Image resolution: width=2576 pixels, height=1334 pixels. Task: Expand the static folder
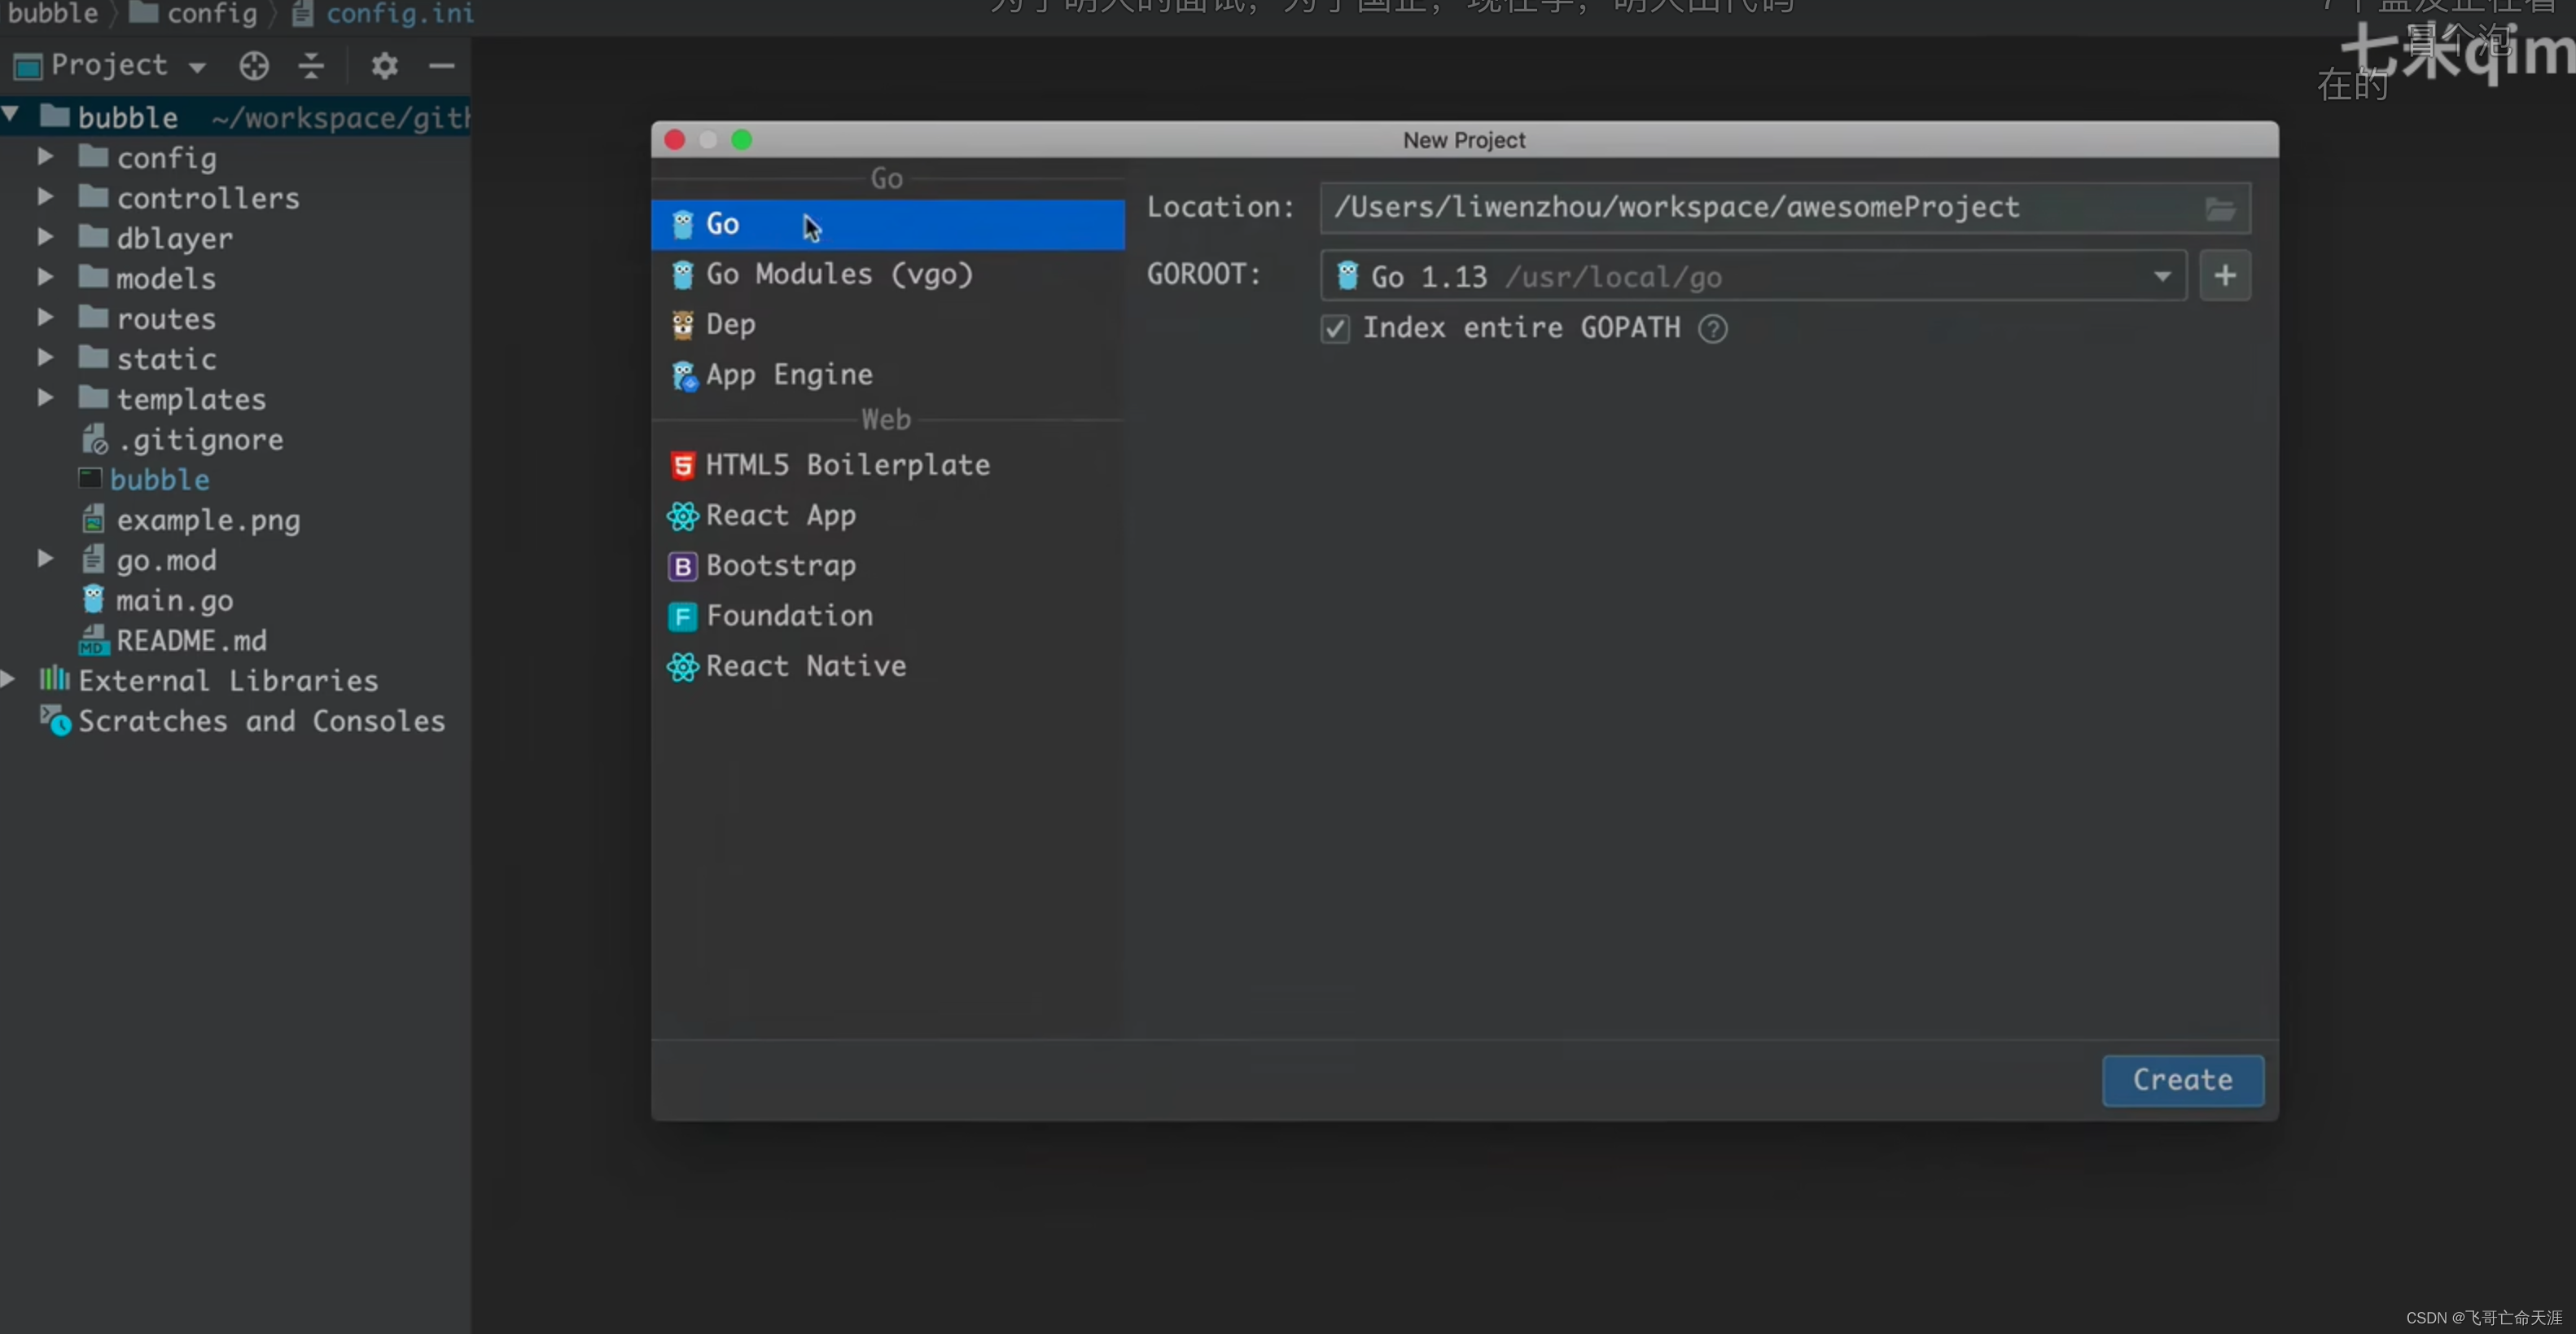point(45,357)
